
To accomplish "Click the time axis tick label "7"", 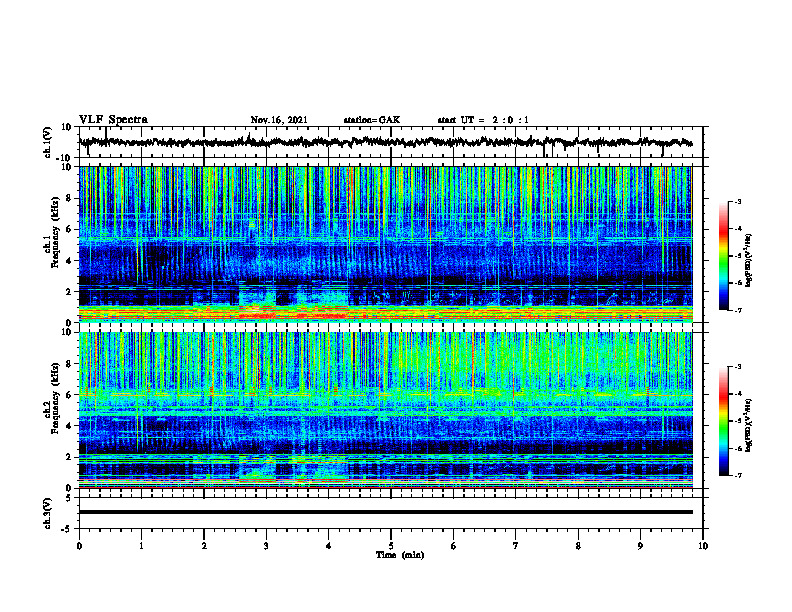I will pyautogui.click(x=516, y=546).
